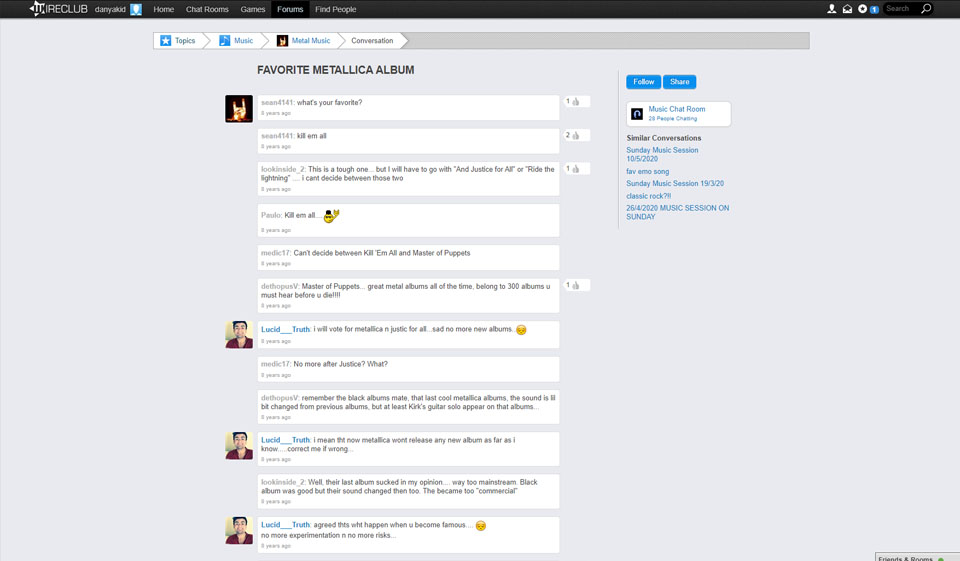Follow this conversation
This screenshot has height=561, width=960.
click(x=643, y=82)
